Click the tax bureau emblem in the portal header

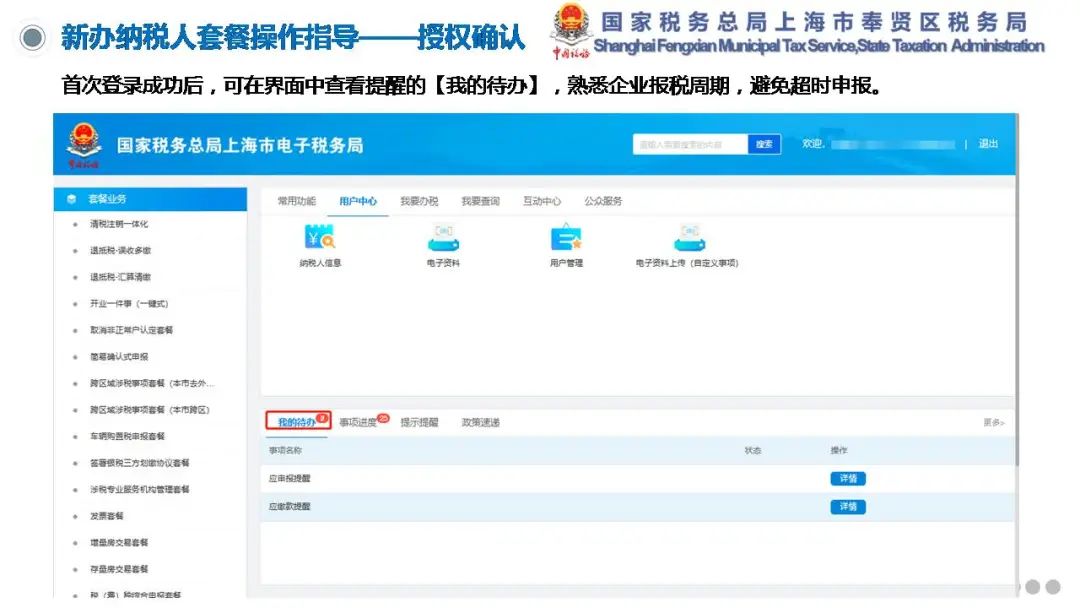pyautogui.click(x=84, y=145)
